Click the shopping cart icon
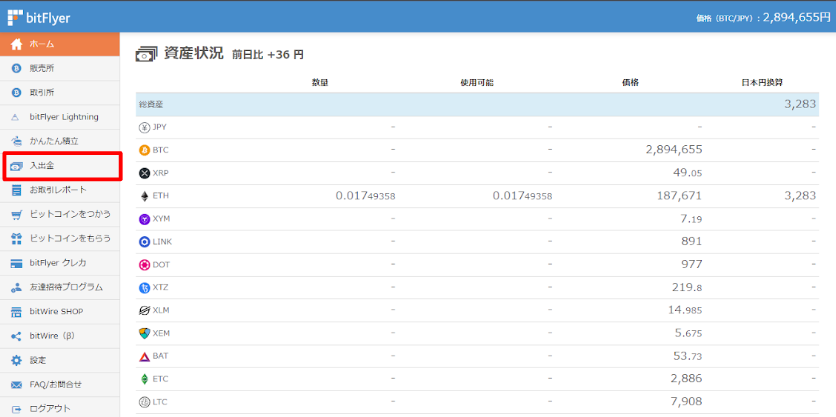This screenshot has width=836, height=417. point(17,214)
